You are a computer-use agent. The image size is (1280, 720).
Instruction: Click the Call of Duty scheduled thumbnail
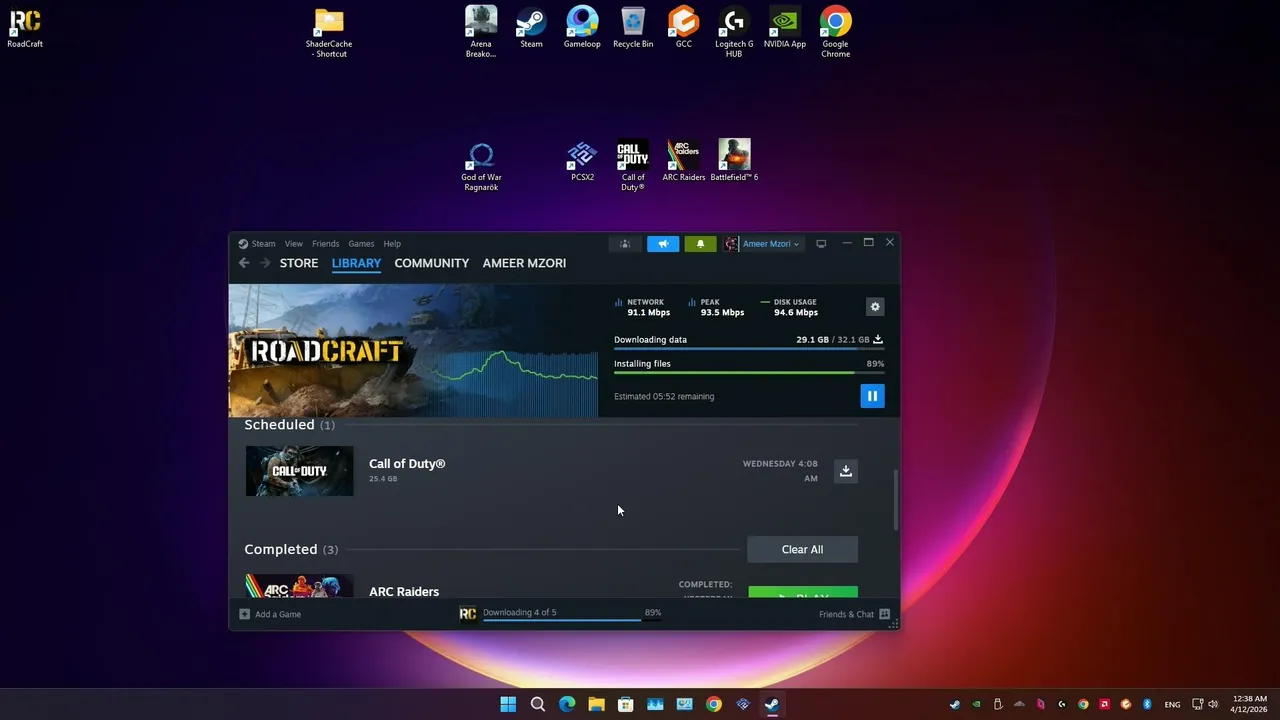coord(299,471)
